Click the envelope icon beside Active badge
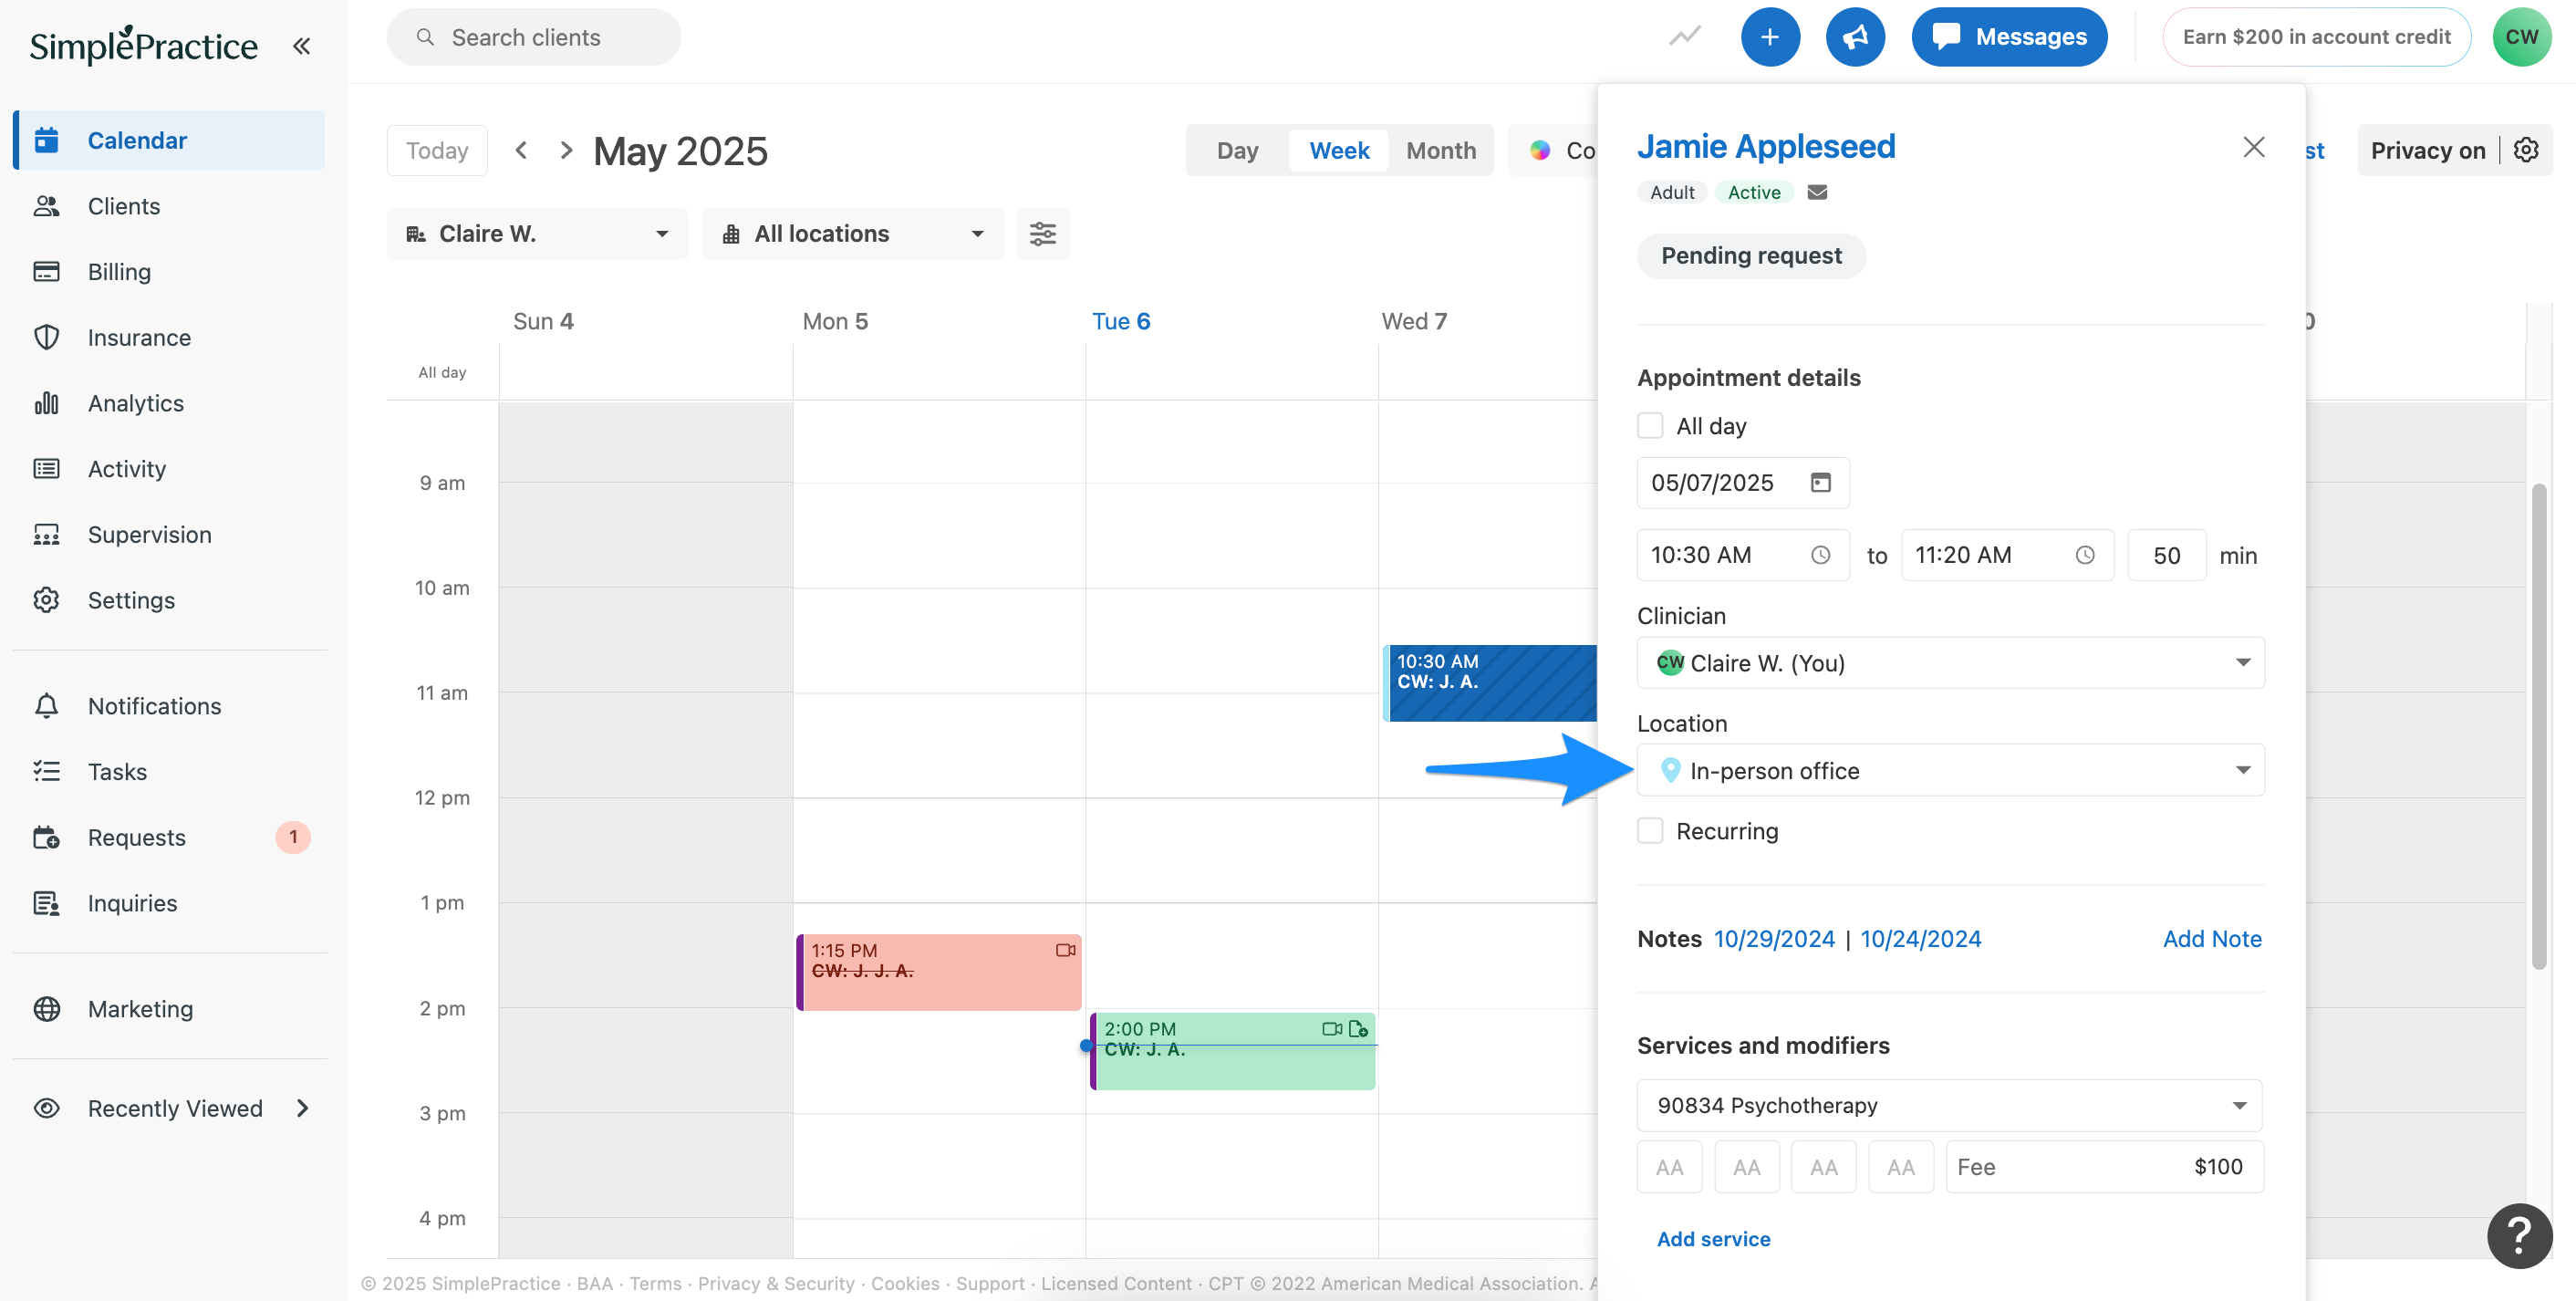Image resolution: width=2576 pixels, height=1301 pixels. [1817, 192]
